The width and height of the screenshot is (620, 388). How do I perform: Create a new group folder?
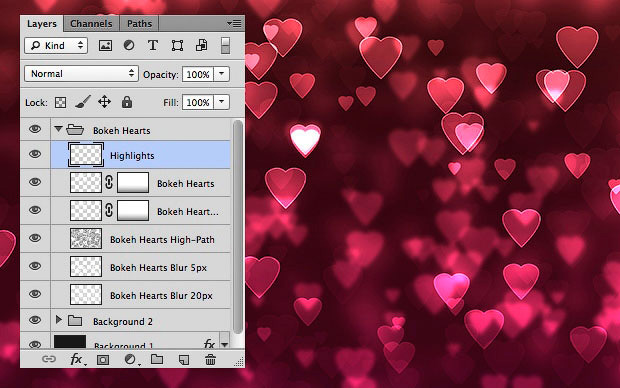(157, 359)
